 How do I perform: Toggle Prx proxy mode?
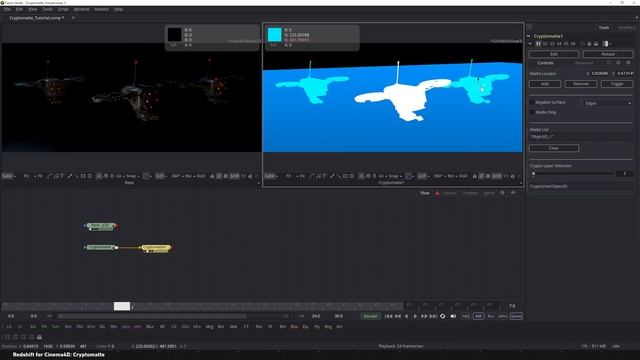pos(491,316)
